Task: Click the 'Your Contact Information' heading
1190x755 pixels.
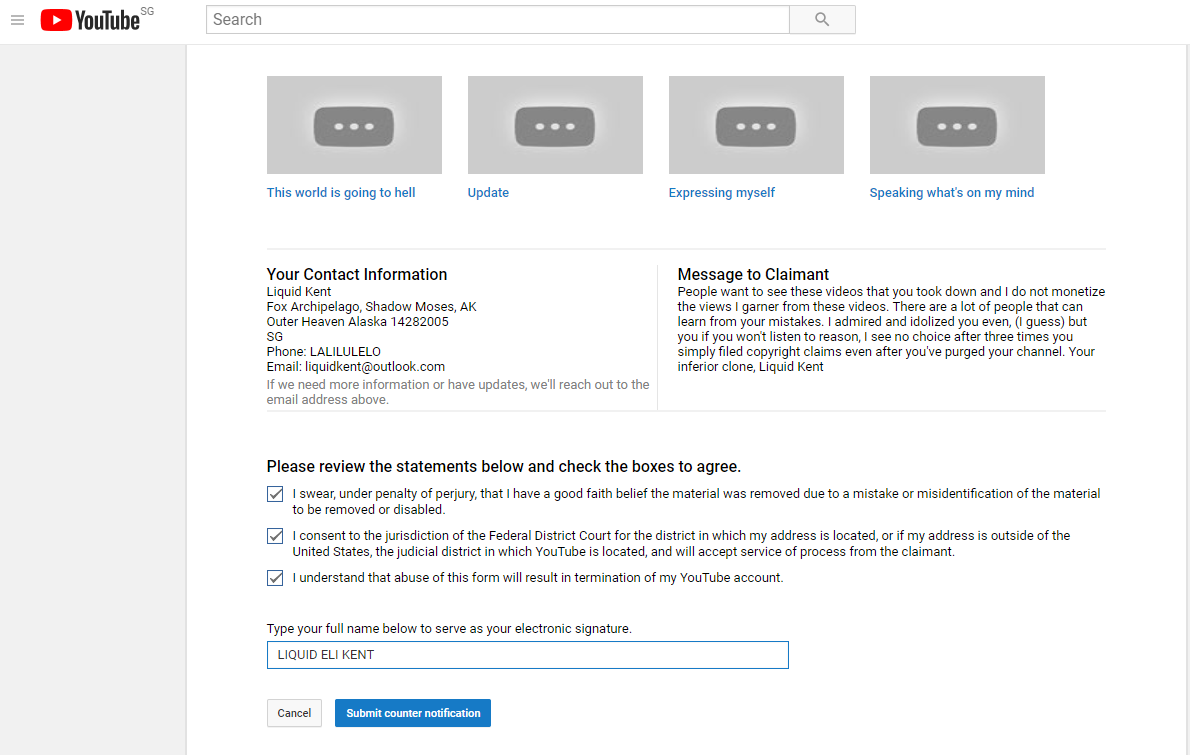Action: 357,275
